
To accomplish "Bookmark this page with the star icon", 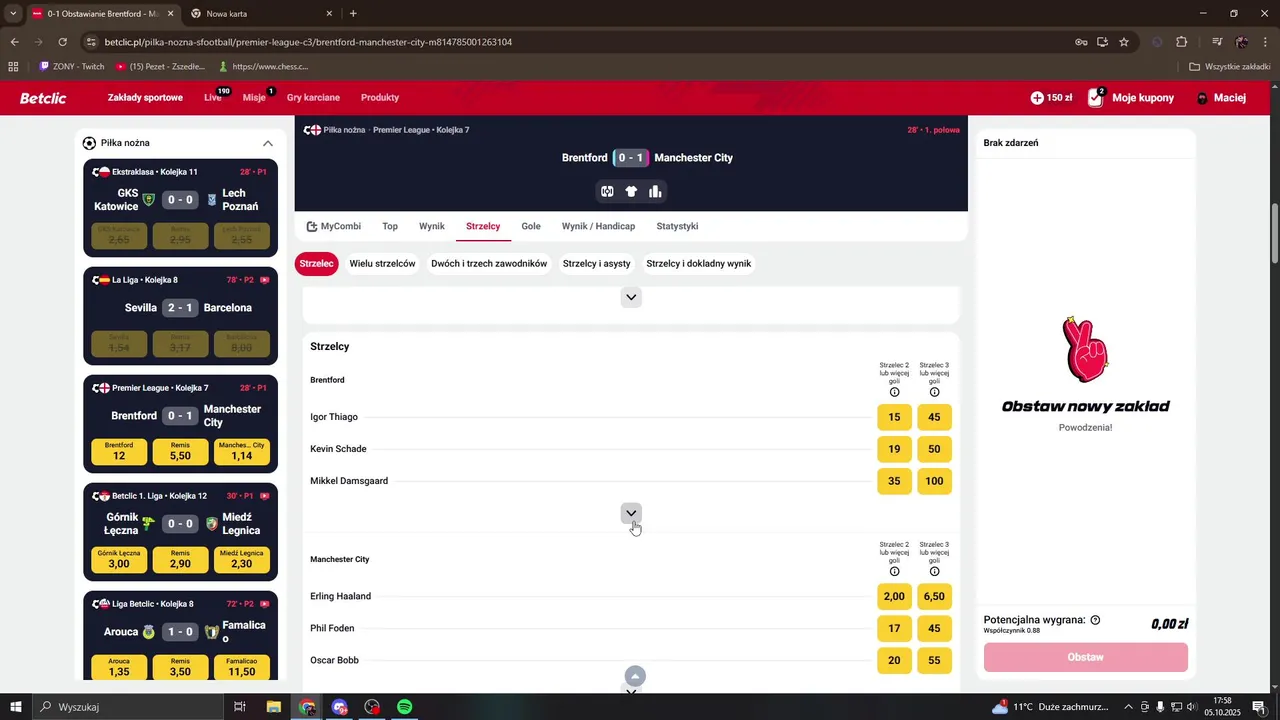I will (1124, 42).
